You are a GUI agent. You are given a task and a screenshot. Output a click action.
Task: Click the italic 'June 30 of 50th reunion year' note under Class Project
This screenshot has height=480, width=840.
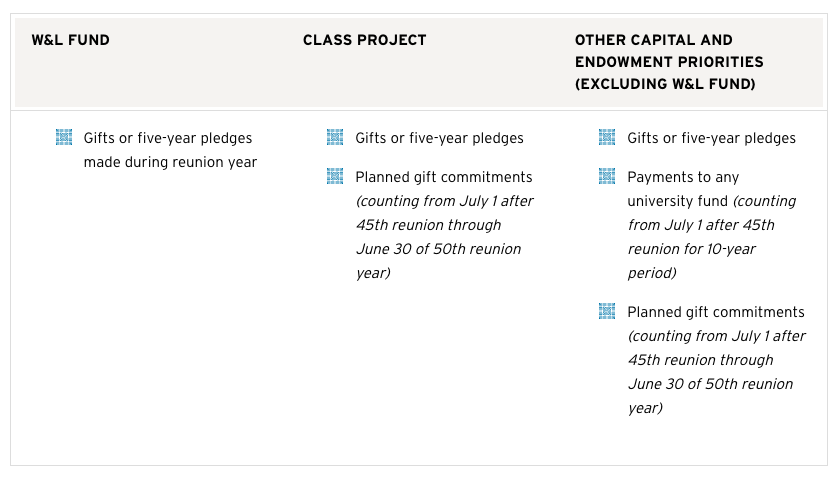coord(438,260)
